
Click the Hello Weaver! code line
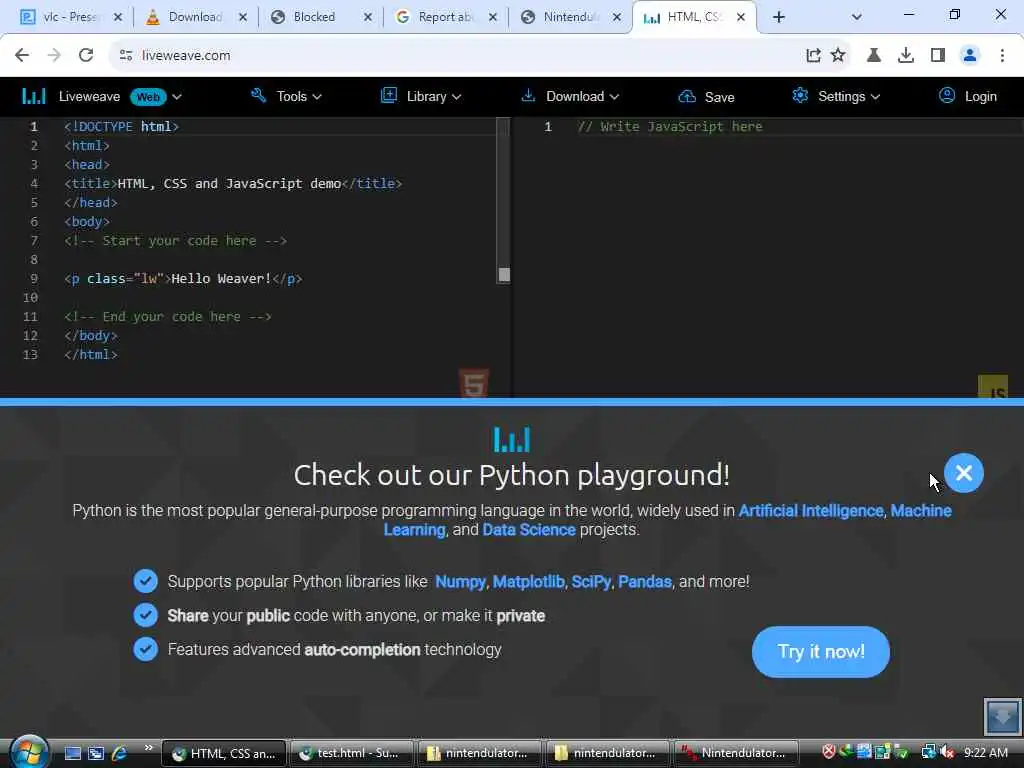183,279
